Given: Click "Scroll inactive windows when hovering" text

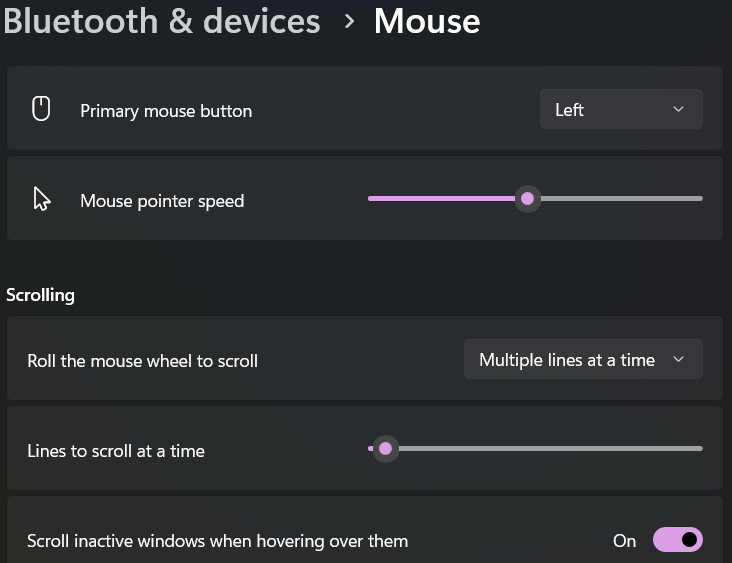Looking at the screenshot, I should click(217, 541).
